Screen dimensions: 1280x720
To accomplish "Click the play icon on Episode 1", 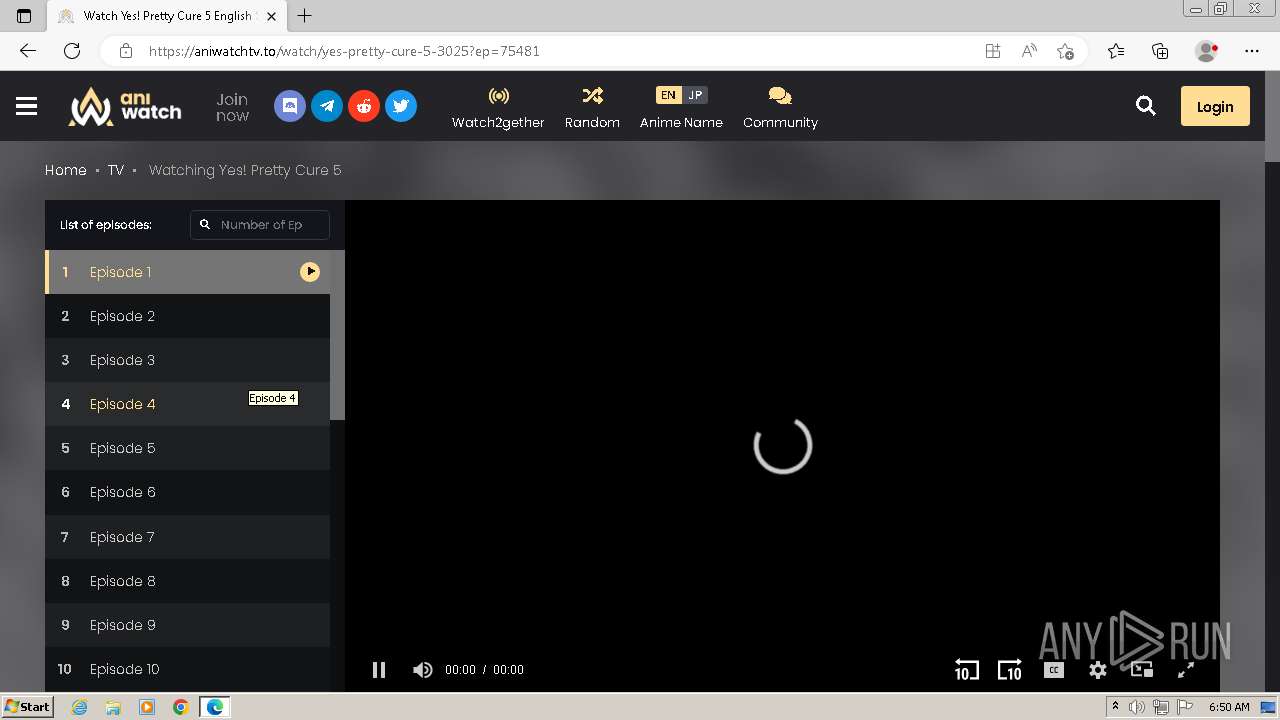I will tap(310, 272).
